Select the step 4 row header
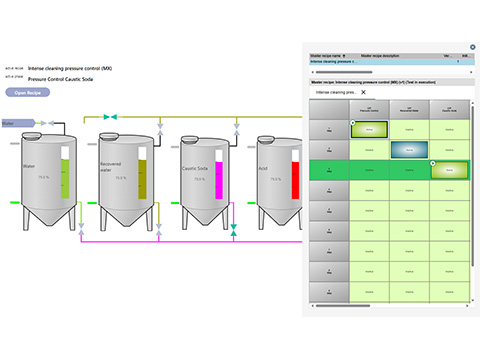Viewport: 480px width, 360px height. [329, 191]
